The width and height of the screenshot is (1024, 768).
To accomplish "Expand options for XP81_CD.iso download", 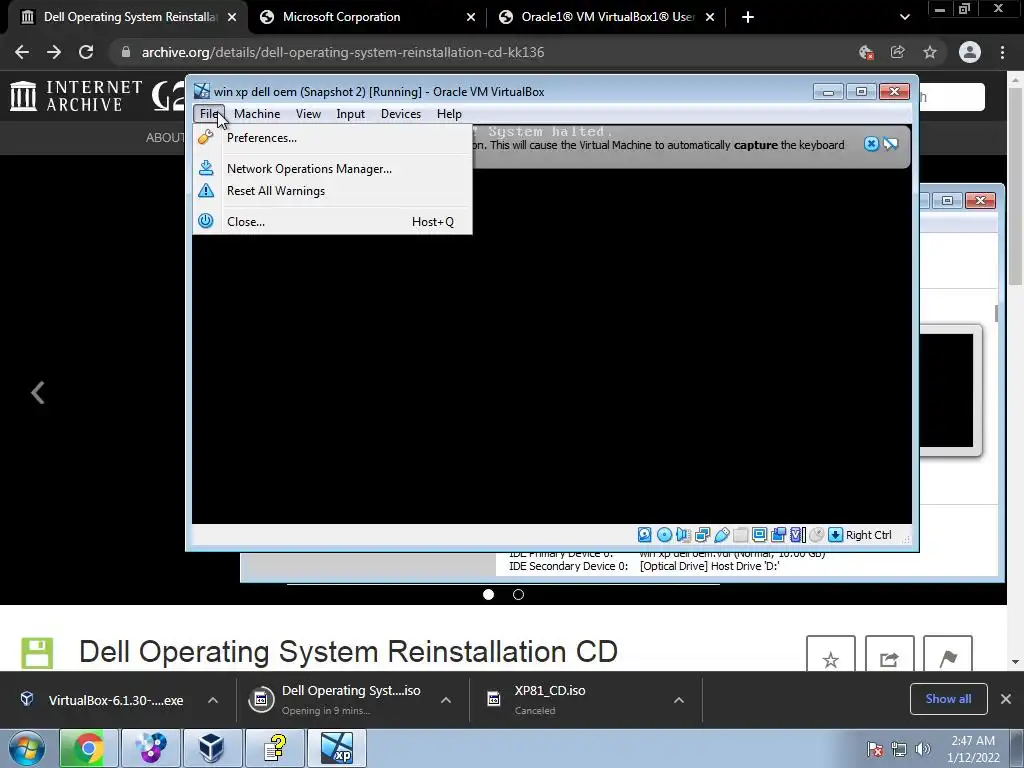I will pyautogui.click(x=679, y=700).
